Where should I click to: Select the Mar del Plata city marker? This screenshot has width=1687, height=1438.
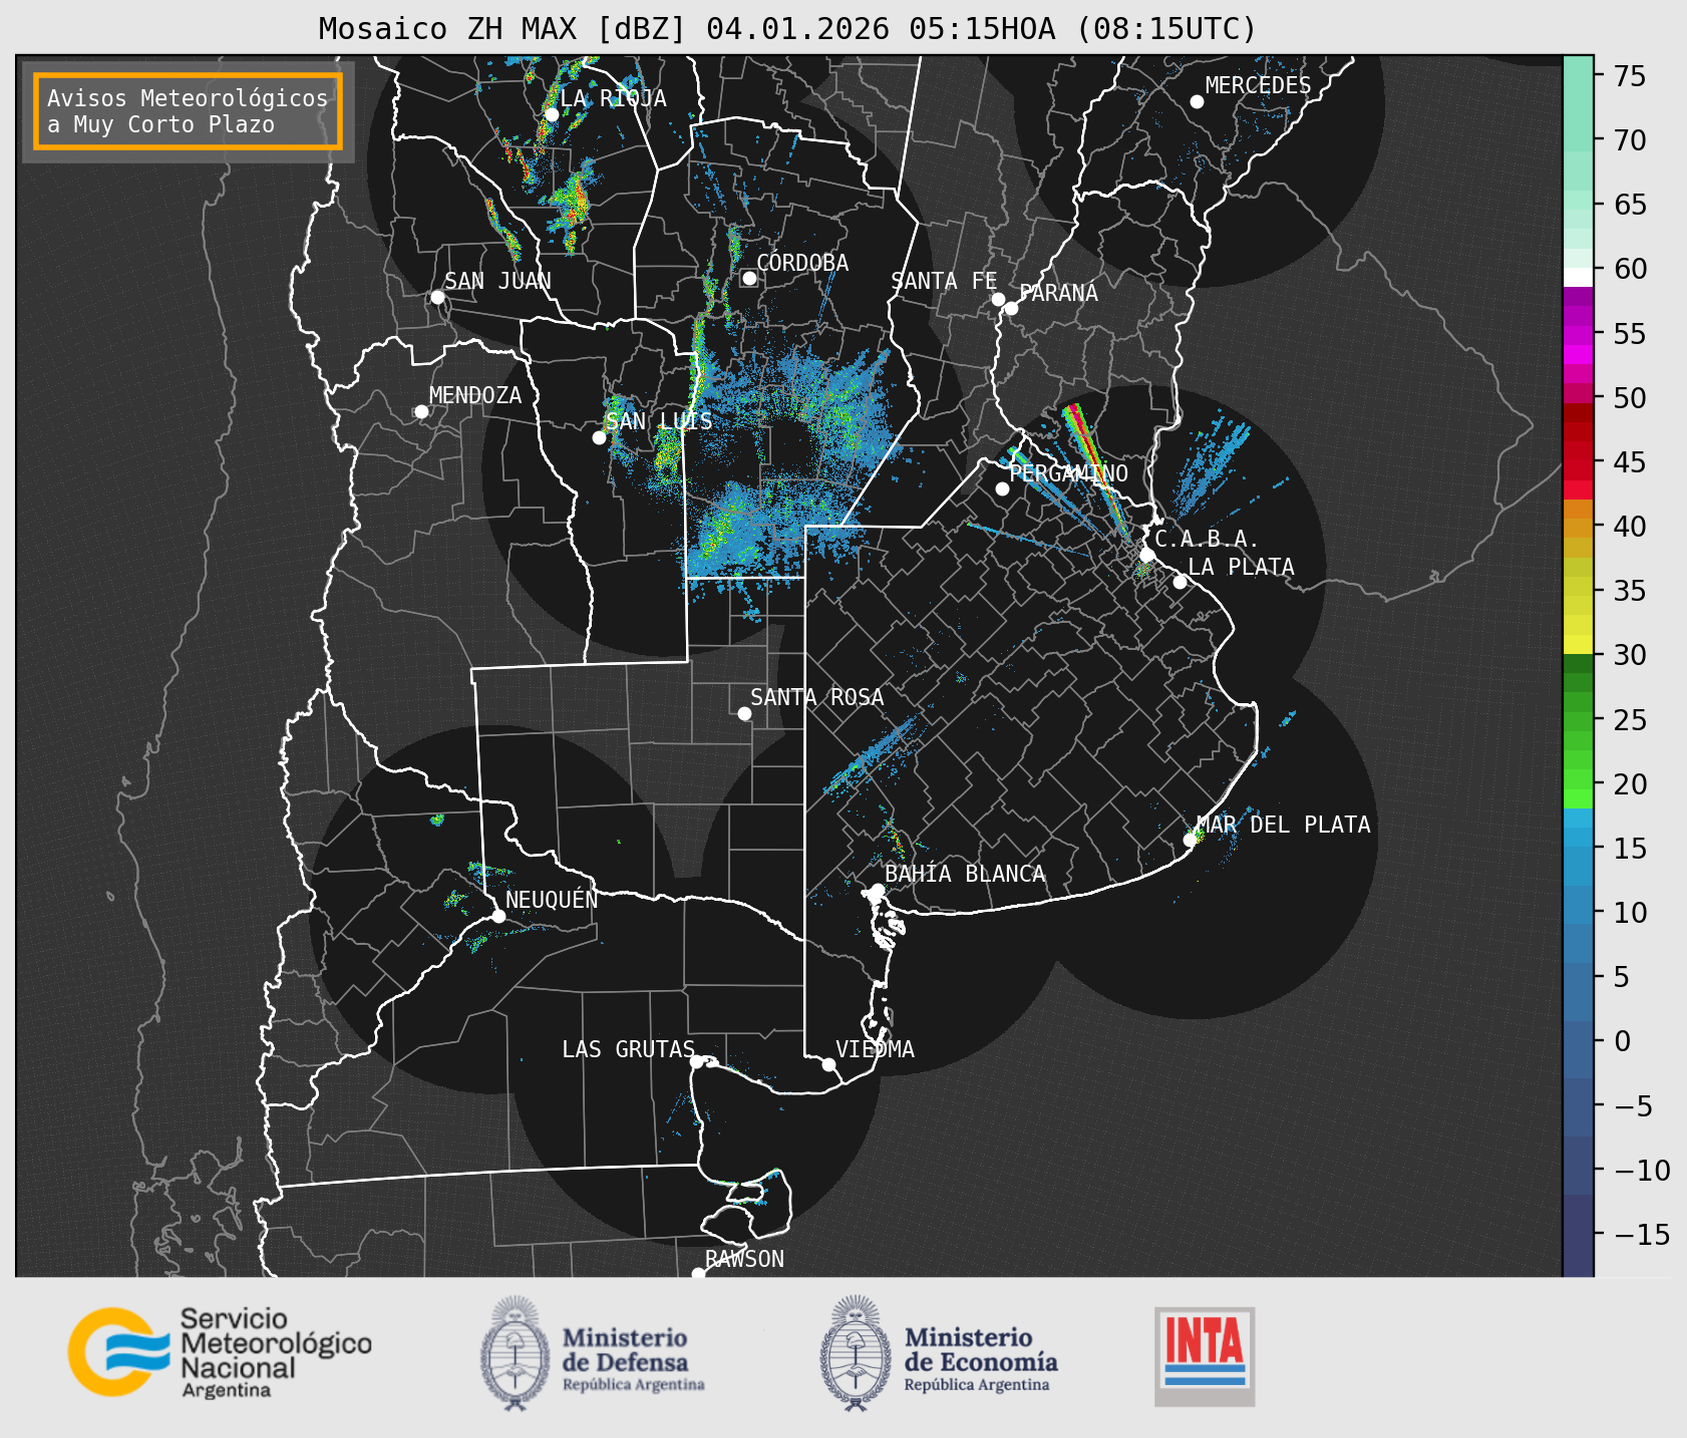tap(1190, 840)
